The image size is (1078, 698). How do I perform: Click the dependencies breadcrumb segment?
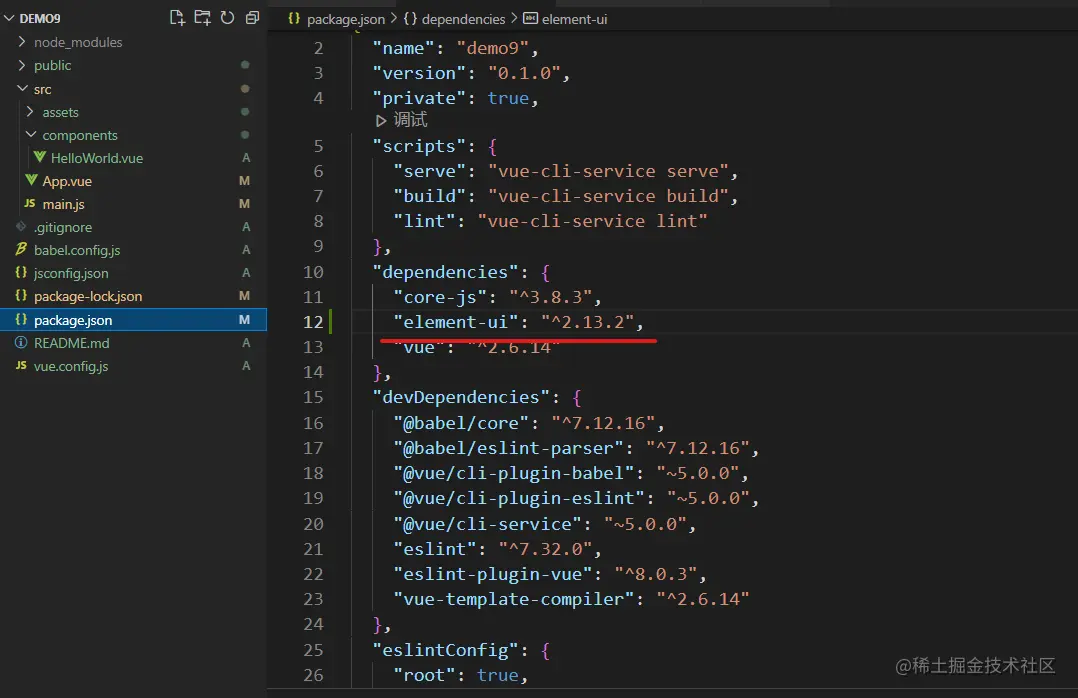pos(463,19)
